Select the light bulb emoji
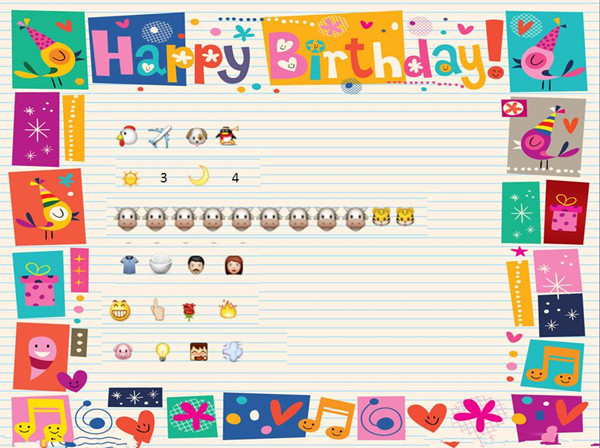The height and width of the screenshot is (448, 600). click(x=163, y=352)
